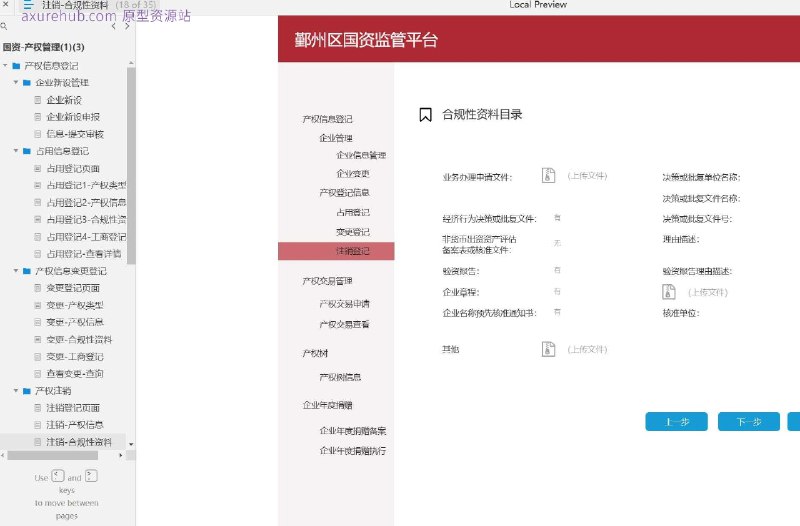Go to next page arrow
This screenshot has width=800, height=526.
(127, 26)
